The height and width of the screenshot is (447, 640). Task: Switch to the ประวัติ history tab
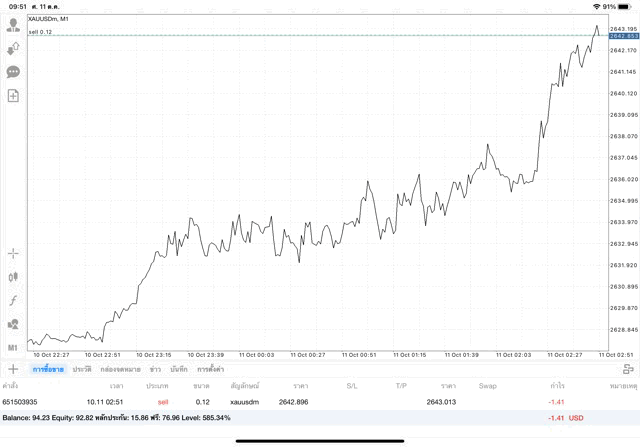[x=81, y=369]
